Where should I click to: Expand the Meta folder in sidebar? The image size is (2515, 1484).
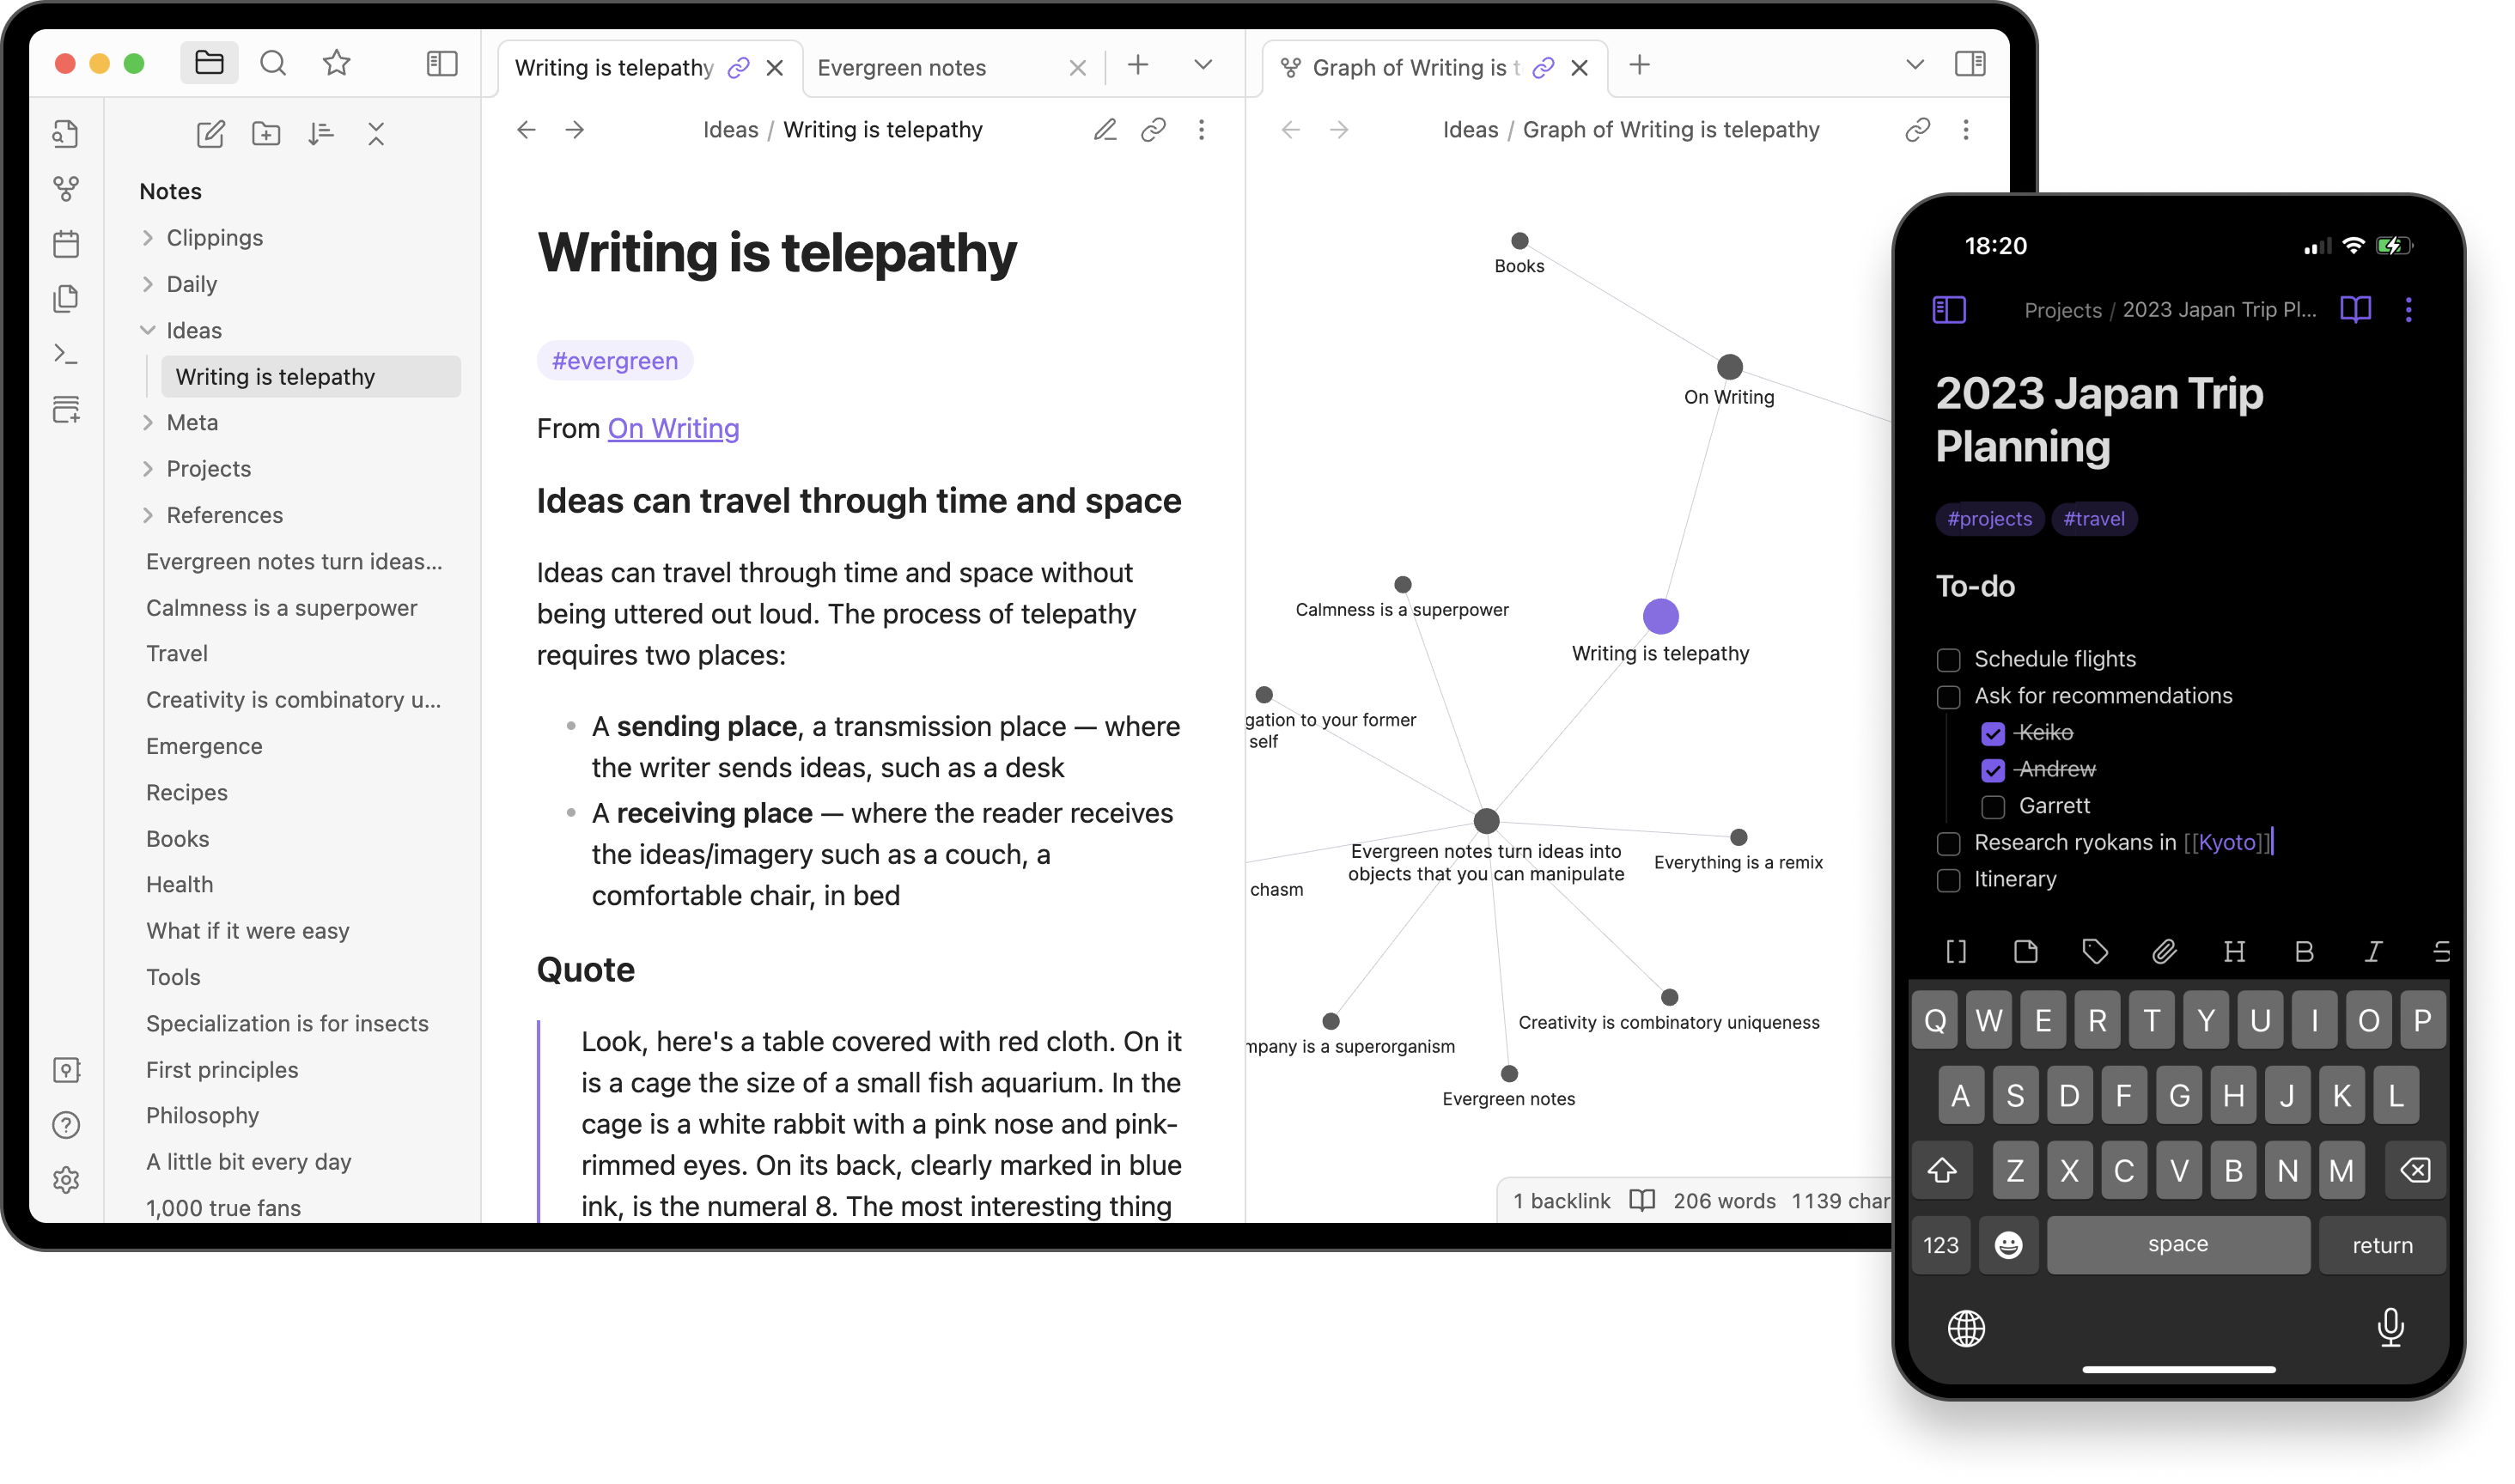[x=149, y=423]
